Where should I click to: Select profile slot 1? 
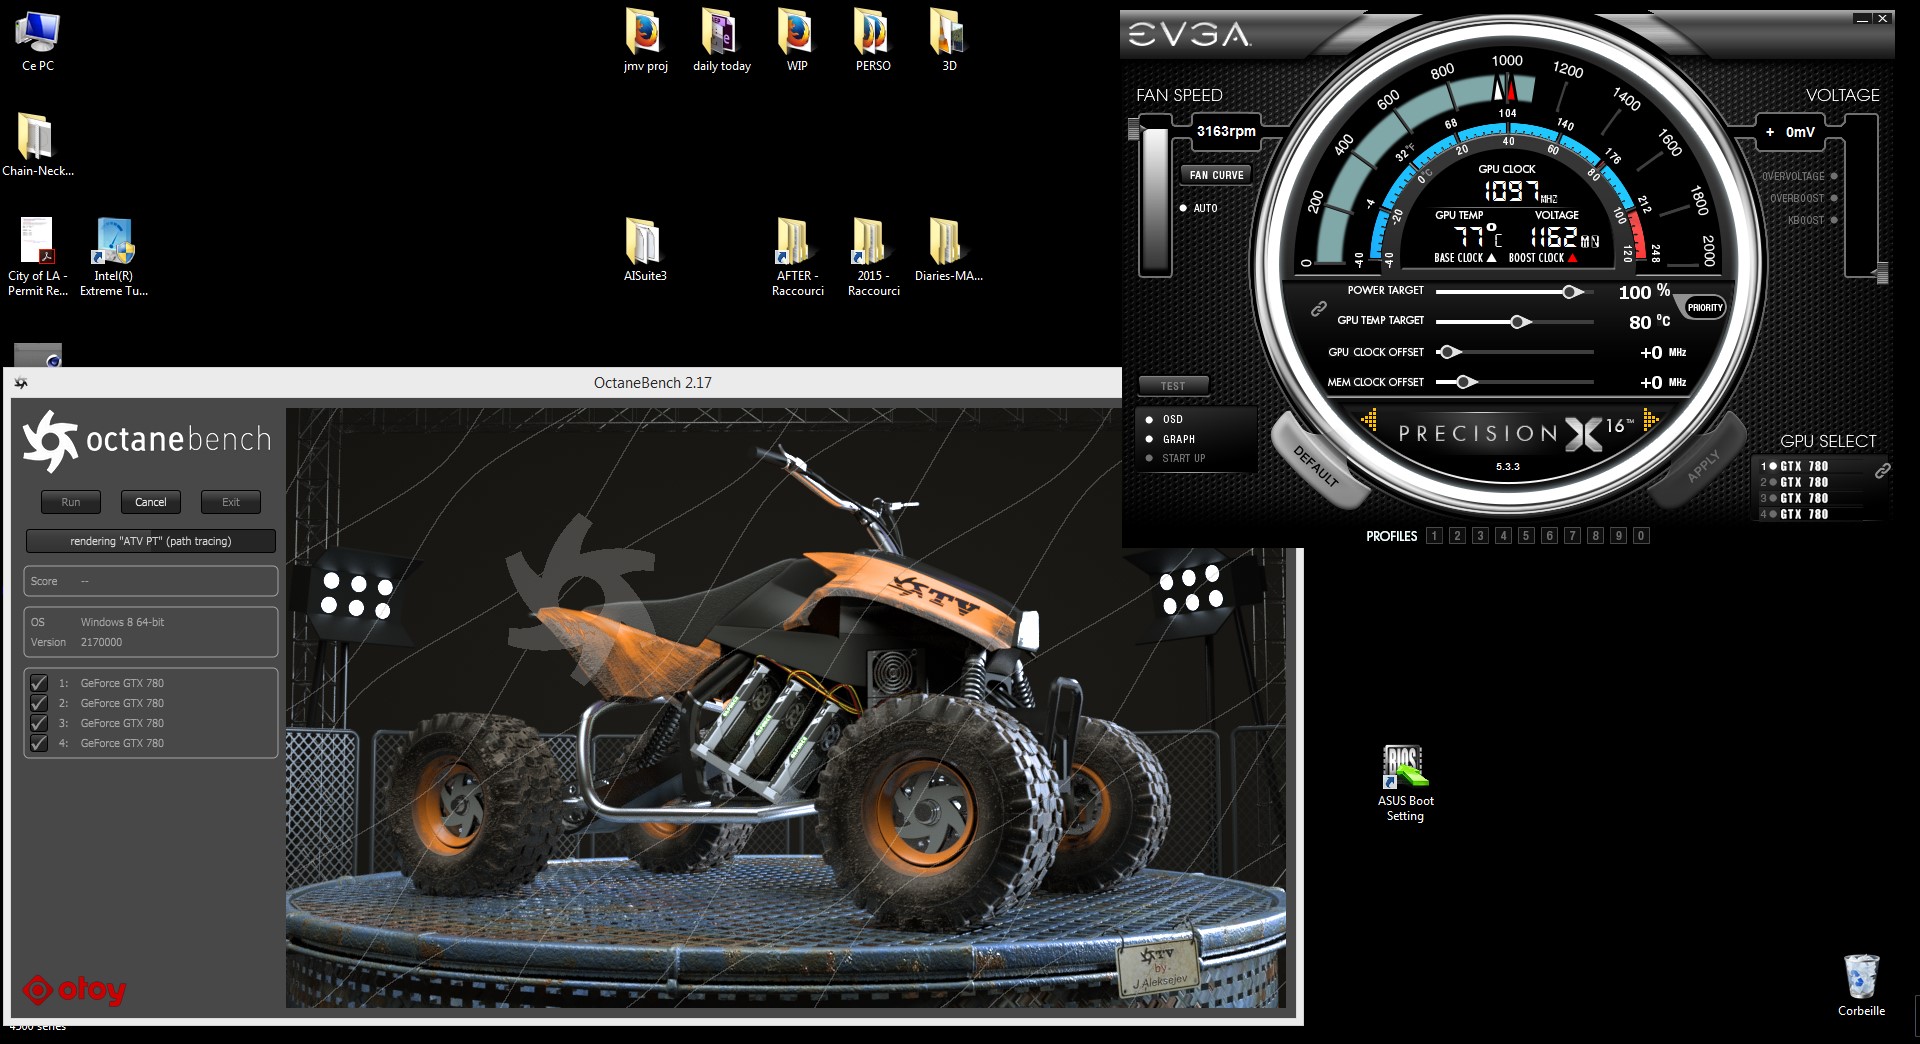click(1434, 536)
